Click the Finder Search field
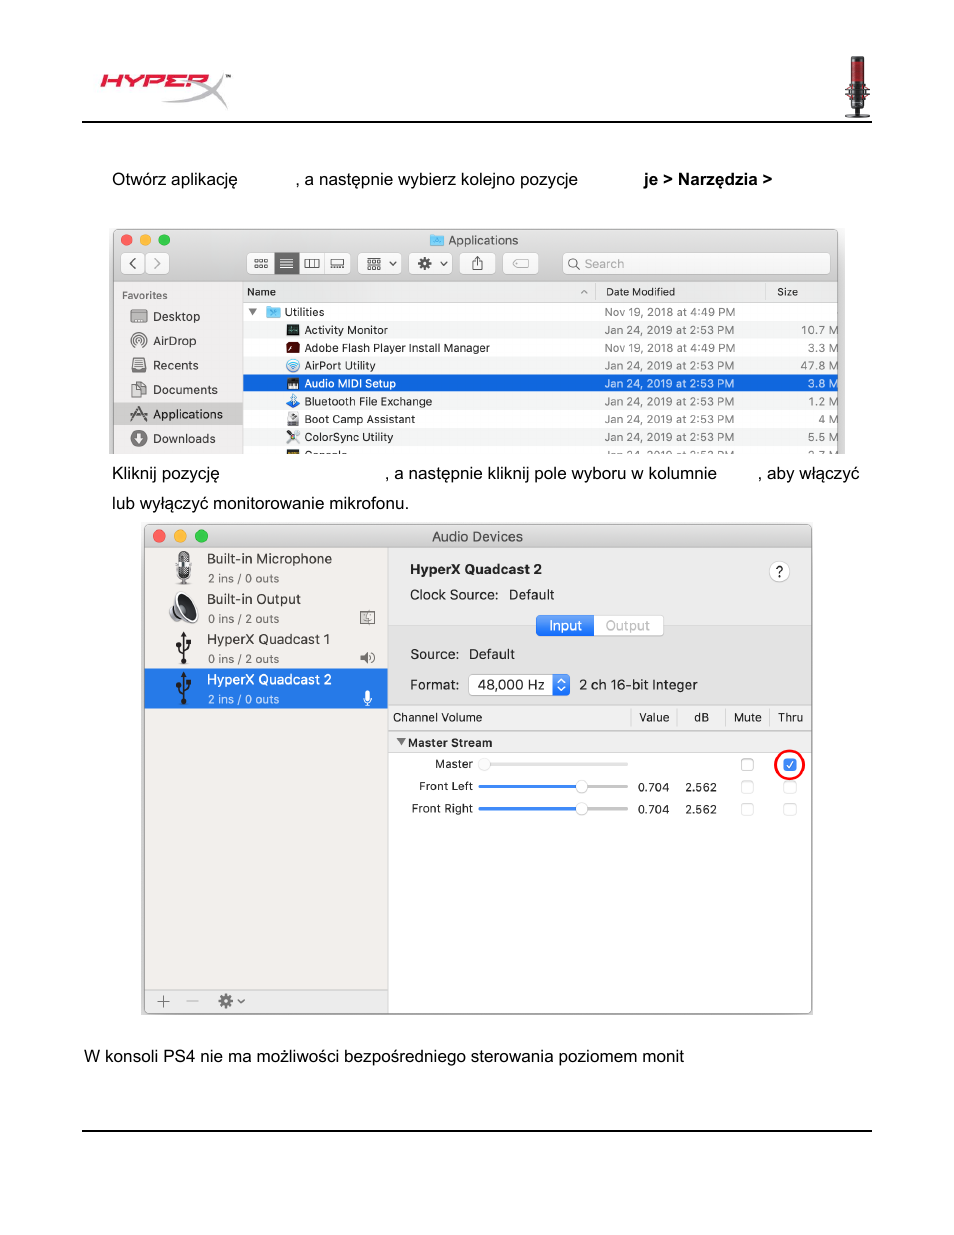Viewport: 954px width, 1235px height. click(696, 263)
